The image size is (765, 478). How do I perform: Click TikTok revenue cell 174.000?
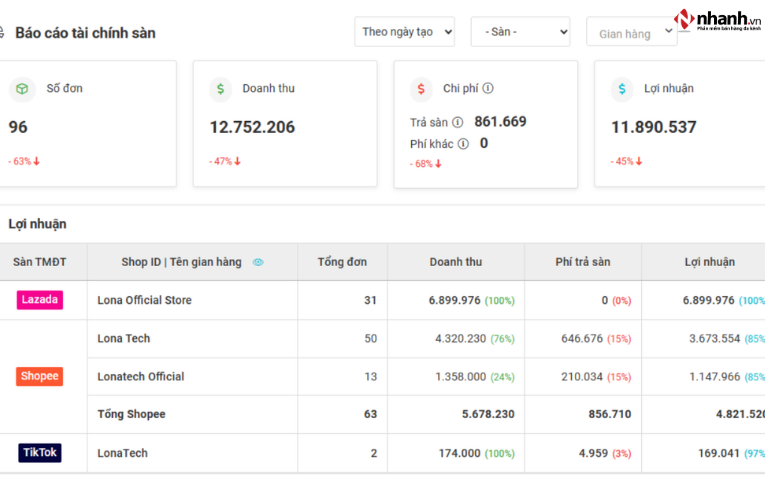pyautogui.click(x=459, y=453)
